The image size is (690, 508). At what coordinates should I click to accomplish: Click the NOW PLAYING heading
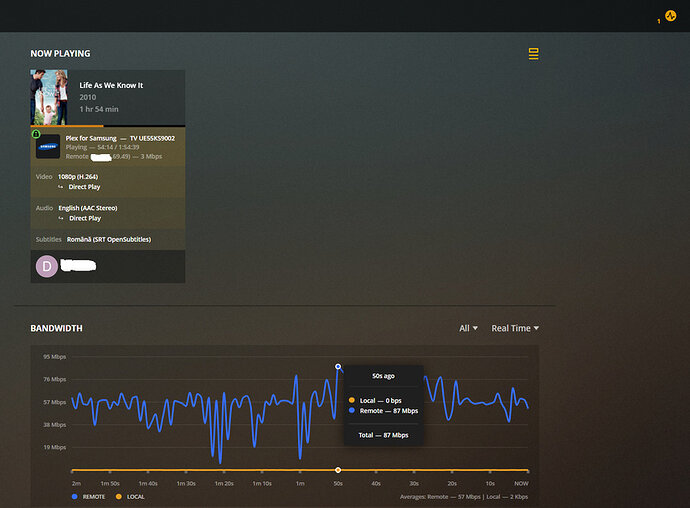tap(60, 54)
